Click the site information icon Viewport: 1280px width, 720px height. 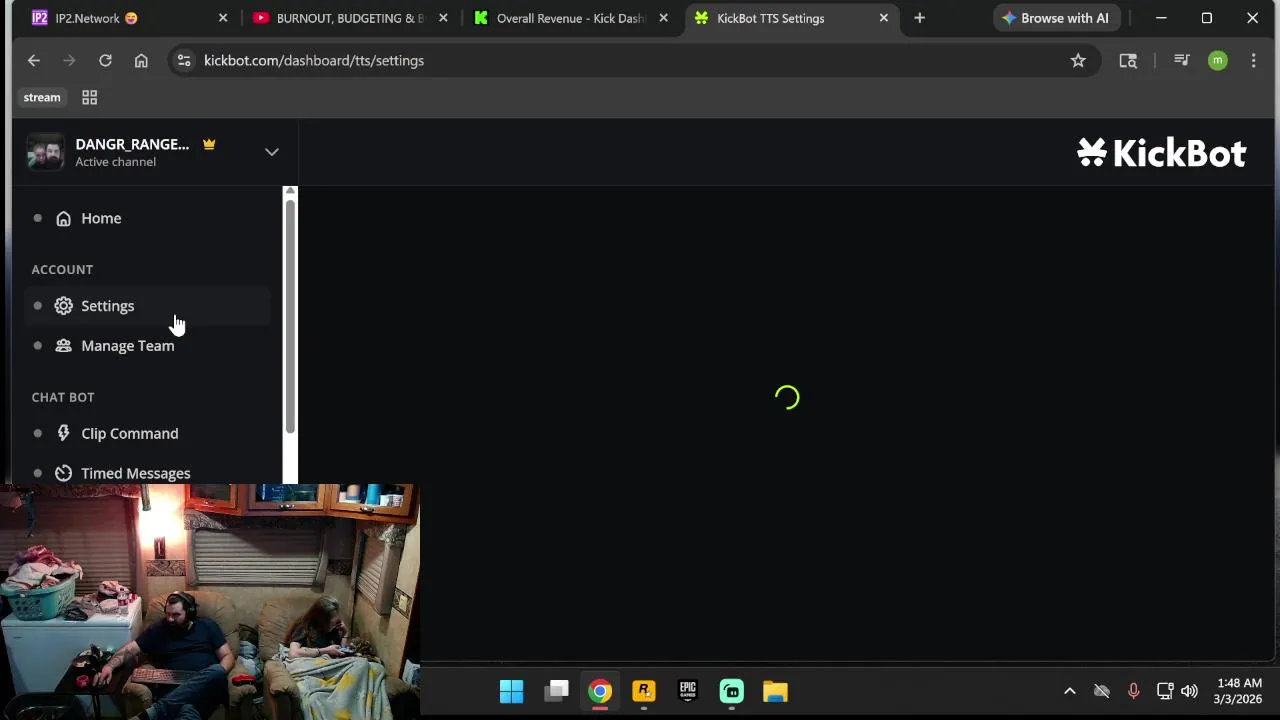tap(183, 61)
